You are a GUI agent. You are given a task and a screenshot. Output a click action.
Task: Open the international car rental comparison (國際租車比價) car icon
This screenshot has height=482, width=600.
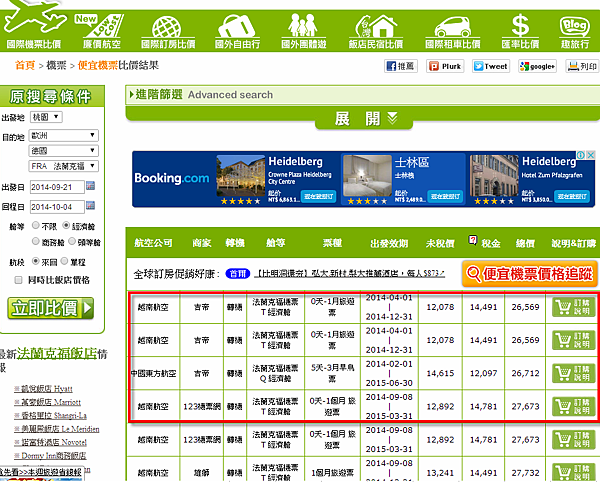point(453,32)
